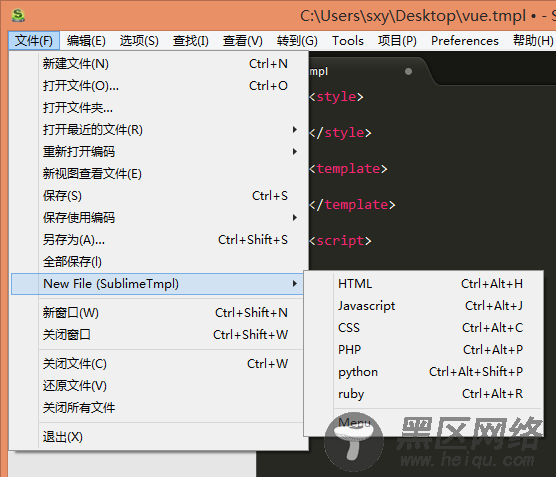Create new ruby template file
The width and height of the screenshot is (556, 477).
tap(423, 394)
